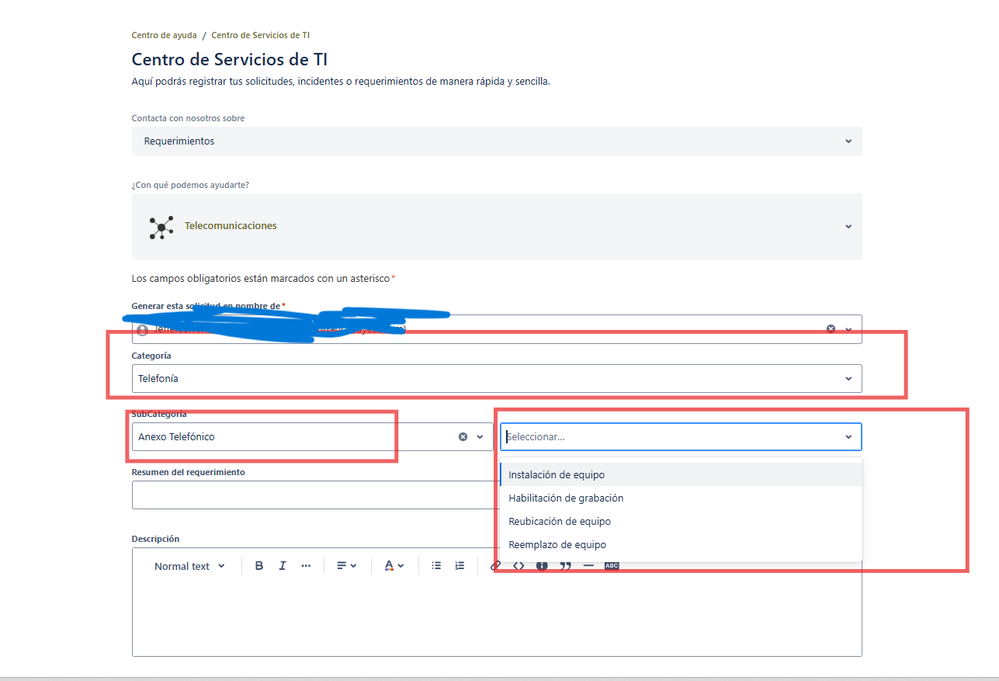Clear the SubCategoría Anexo Telefónico selection
The width and height of the screenshot is (999, 681).
click(x=463, y=437)
